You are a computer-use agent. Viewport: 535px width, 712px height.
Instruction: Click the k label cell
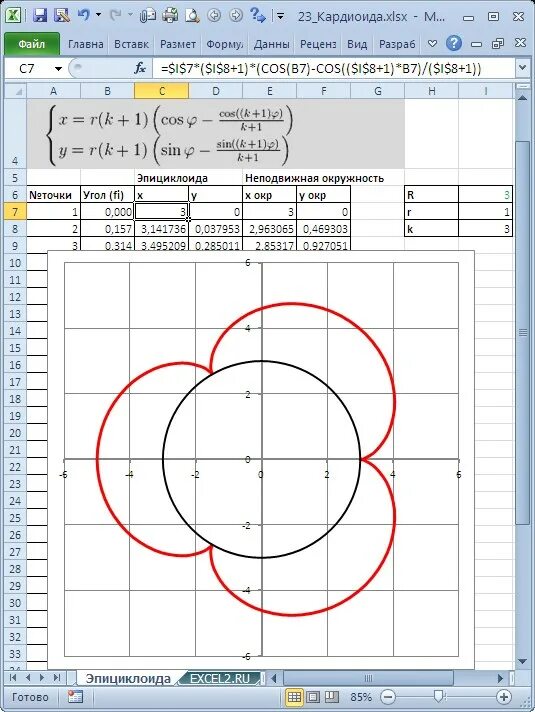[x=431, y=228]
